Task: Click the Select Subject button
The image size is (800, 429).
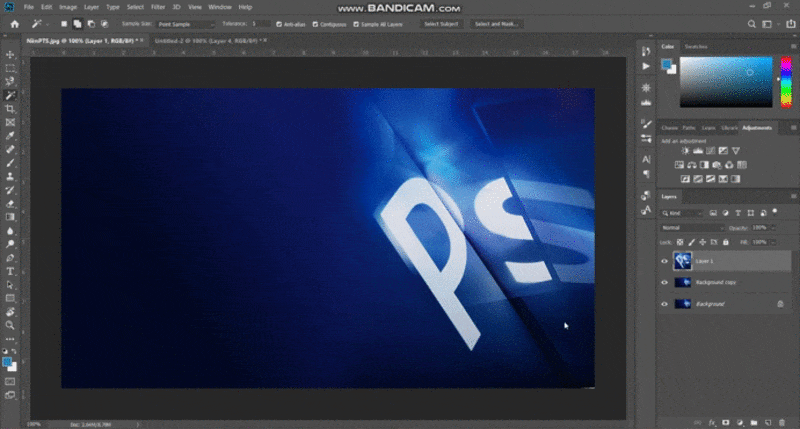Action: point(441,24)
